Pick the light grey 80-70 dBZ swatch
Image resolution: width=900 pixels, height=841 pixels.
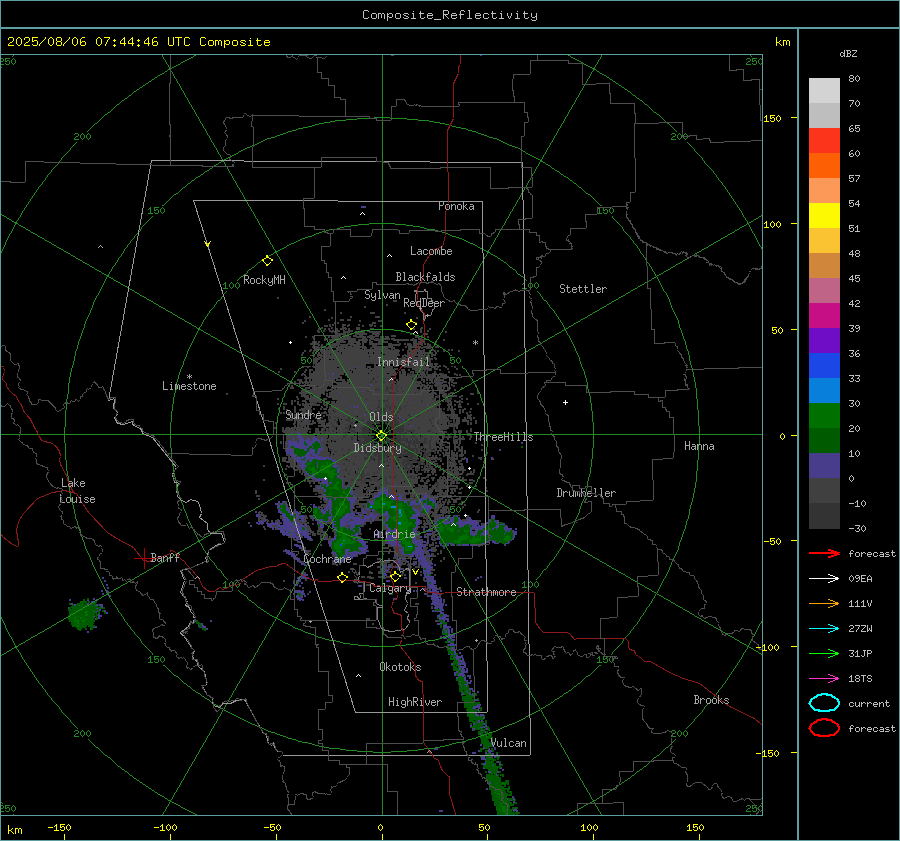tap(824, 90)
